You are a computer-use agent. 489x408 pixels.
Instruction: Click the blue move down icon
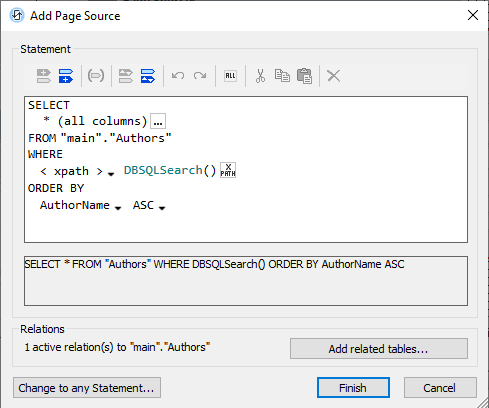click(148, 76)
